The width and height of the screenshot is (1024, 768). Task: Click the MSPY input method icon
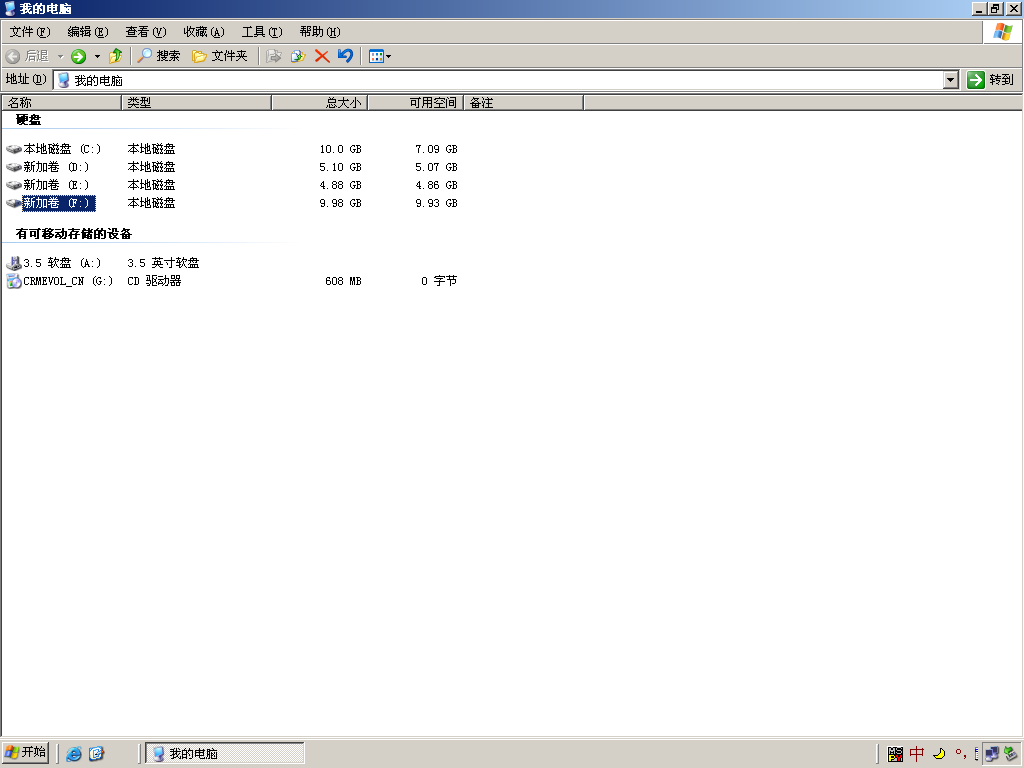(x=895, y=754)
